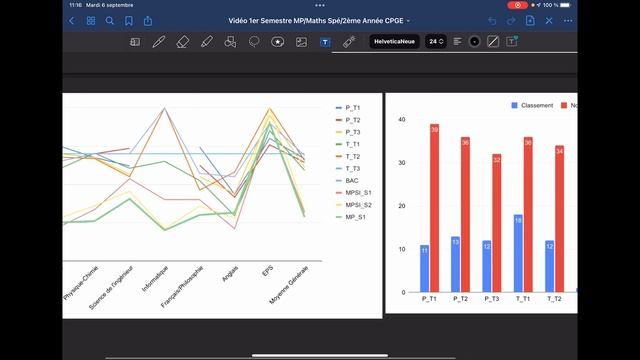Open the zoom window tool
640x360 pixels.
coord(135,42)
